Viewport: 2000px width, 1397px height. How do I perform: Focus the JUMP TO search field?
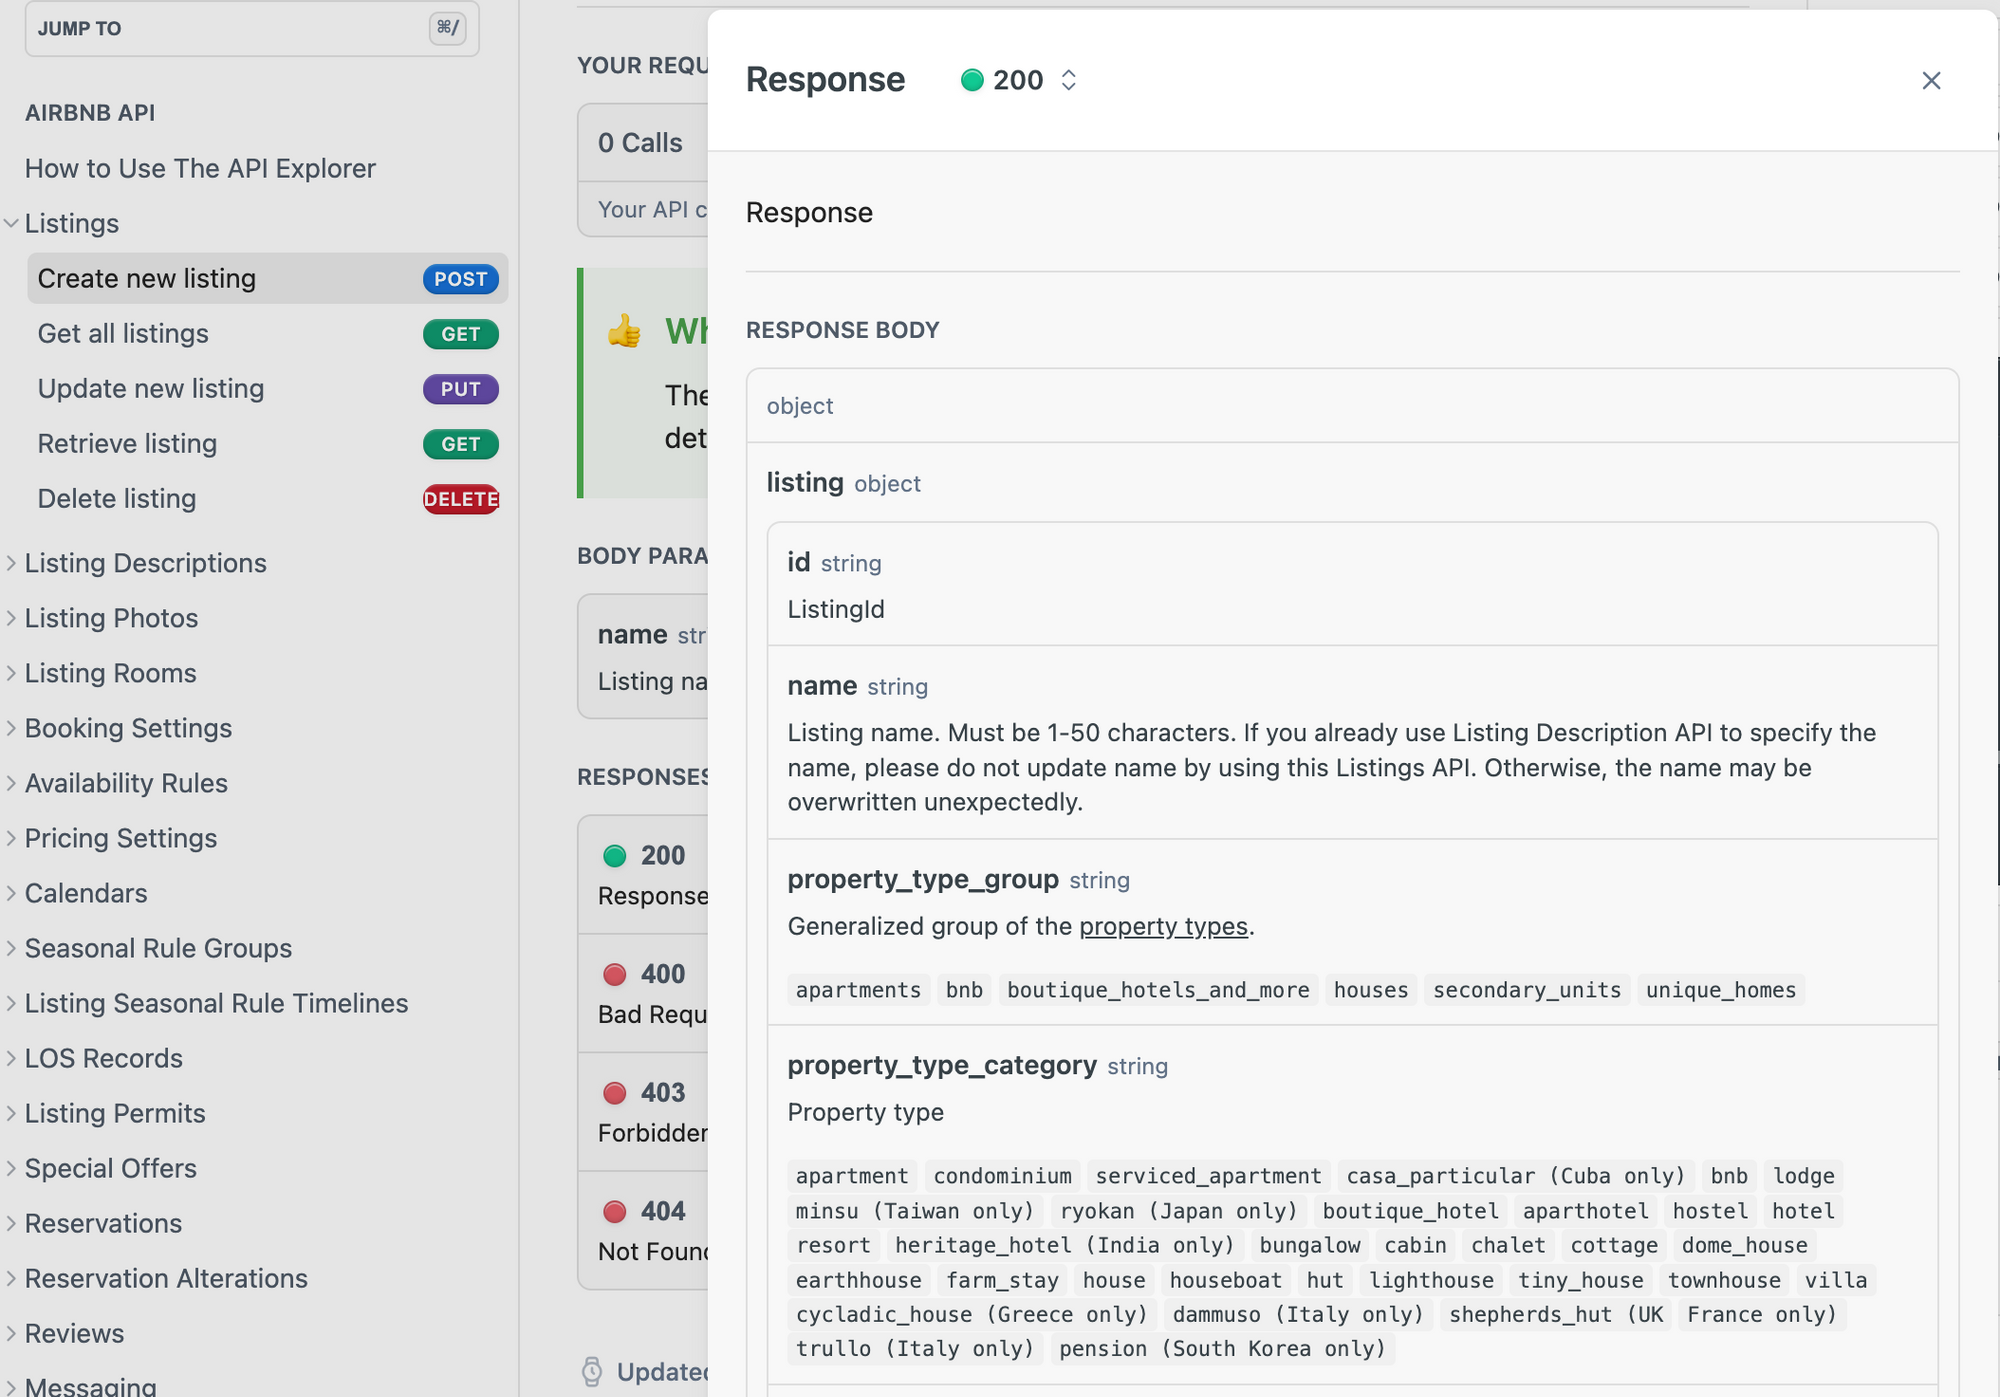tap(252, 28)
